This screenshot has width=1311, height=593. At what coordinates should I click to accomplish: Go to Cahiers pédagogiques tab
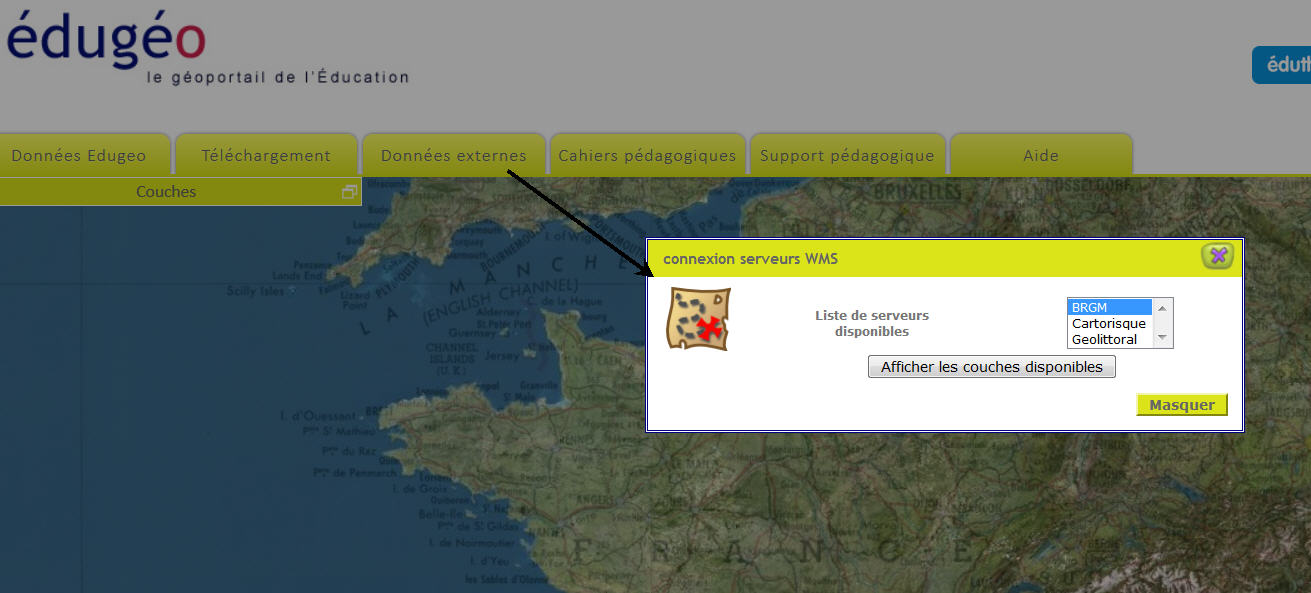[x=647, y=155]
